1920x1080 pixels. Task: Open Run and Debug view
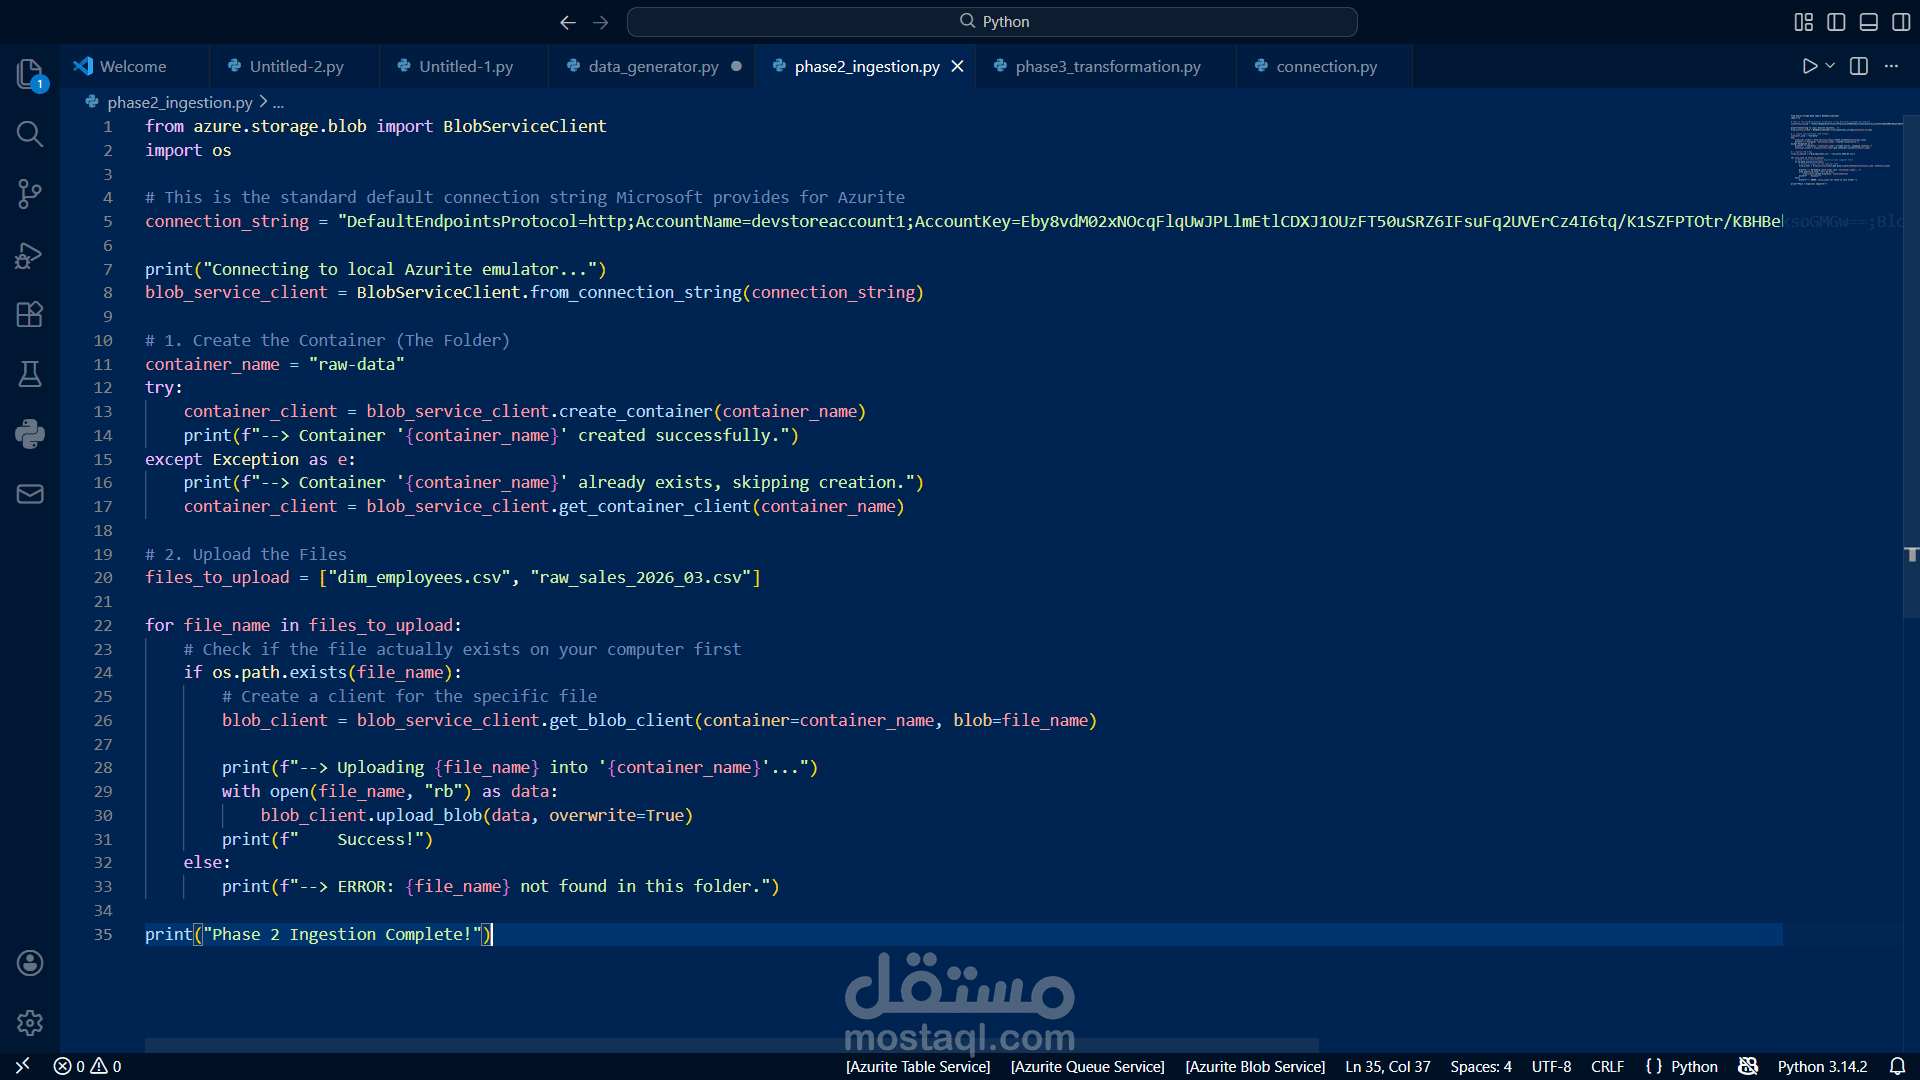(x=30, y=255)
